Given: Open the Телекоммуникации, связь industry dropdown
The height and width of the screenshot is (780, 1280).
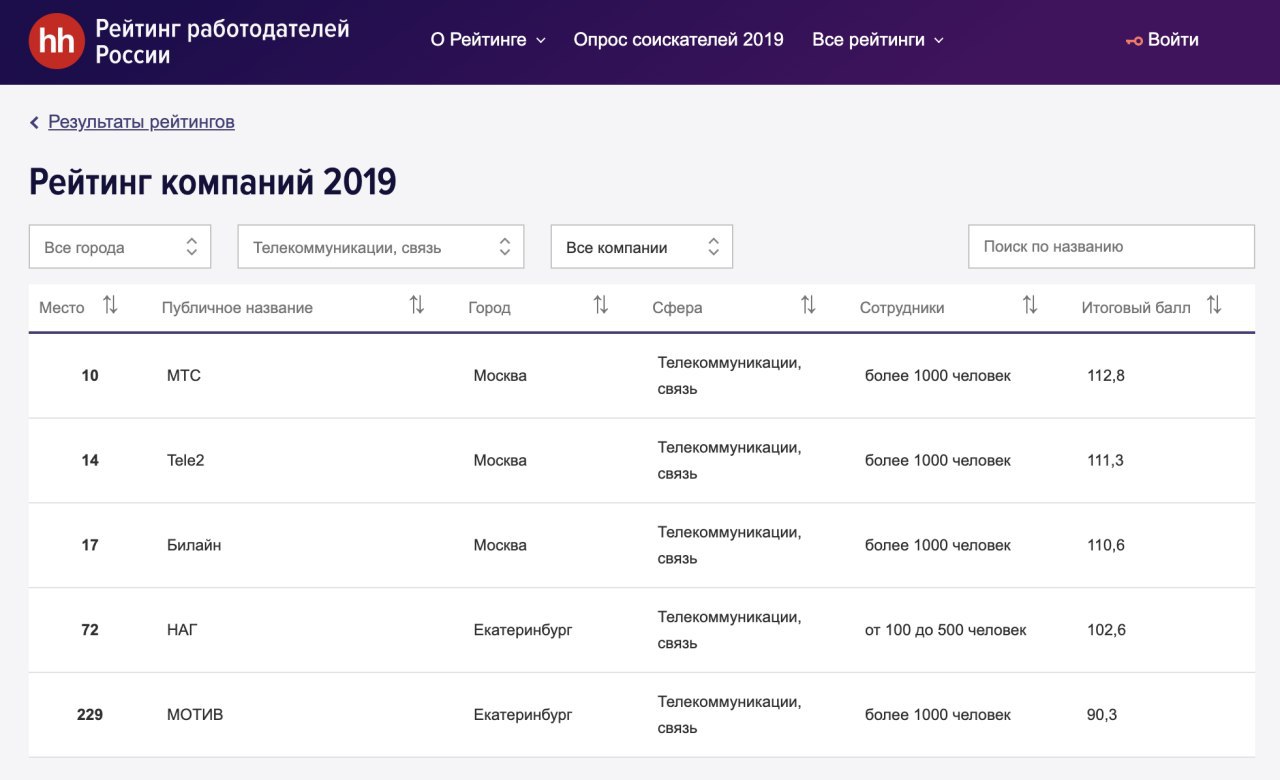Looking at the screenshot, I should (x=381, y=247).
